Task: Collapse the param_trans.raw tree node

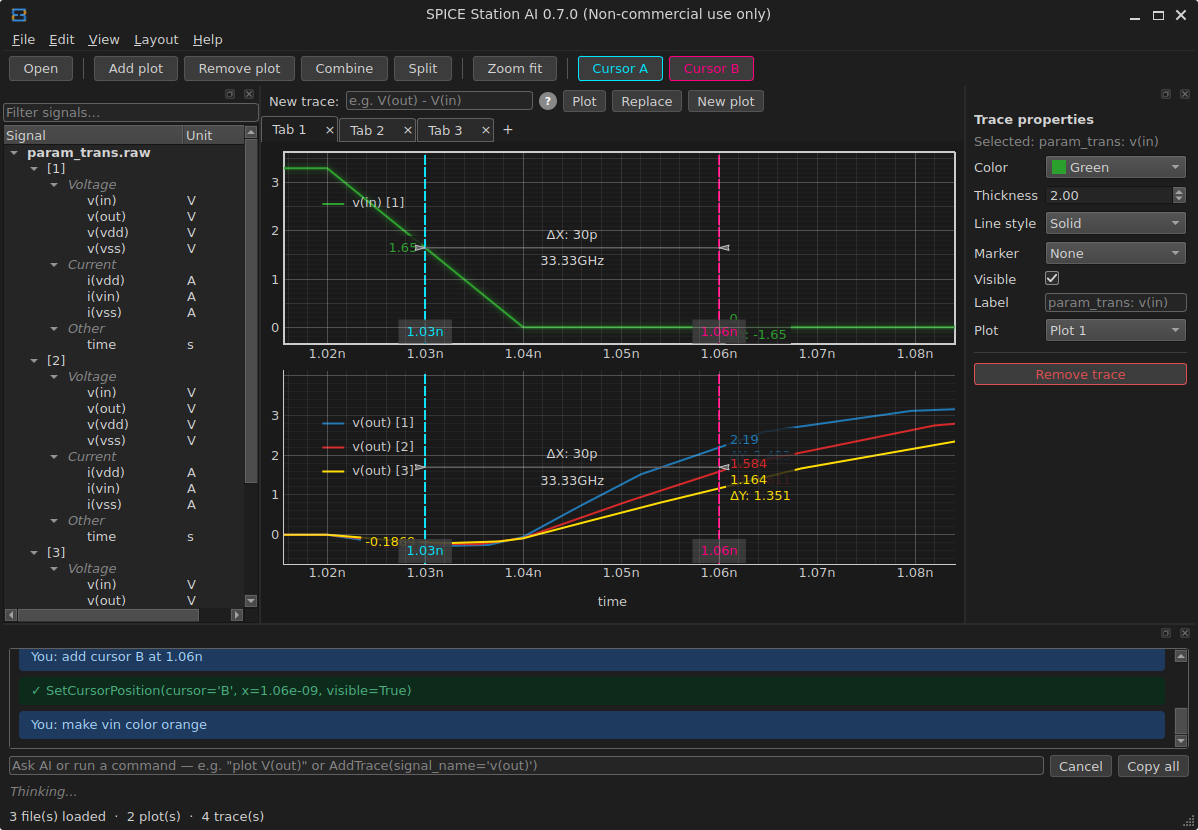Action: [x=14, y=153]
